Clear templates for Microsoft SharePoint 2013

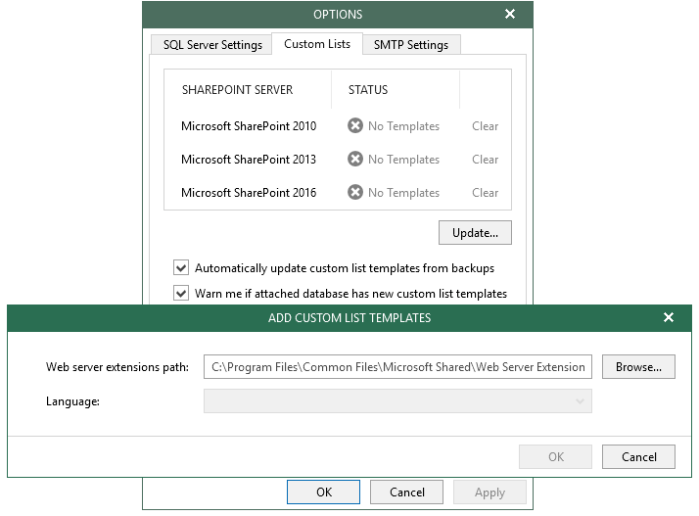click(x=485, y=159)
